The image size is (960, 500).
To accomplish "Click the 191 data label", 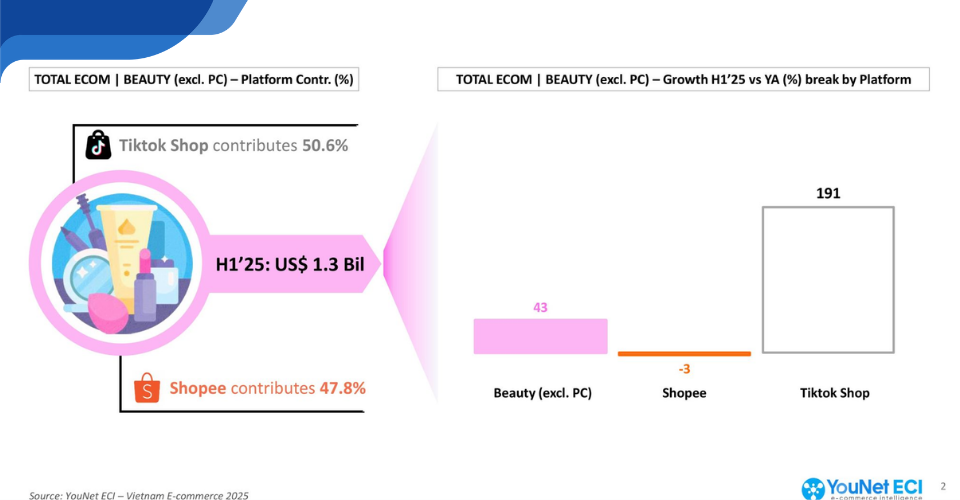I will click(827, 192).
